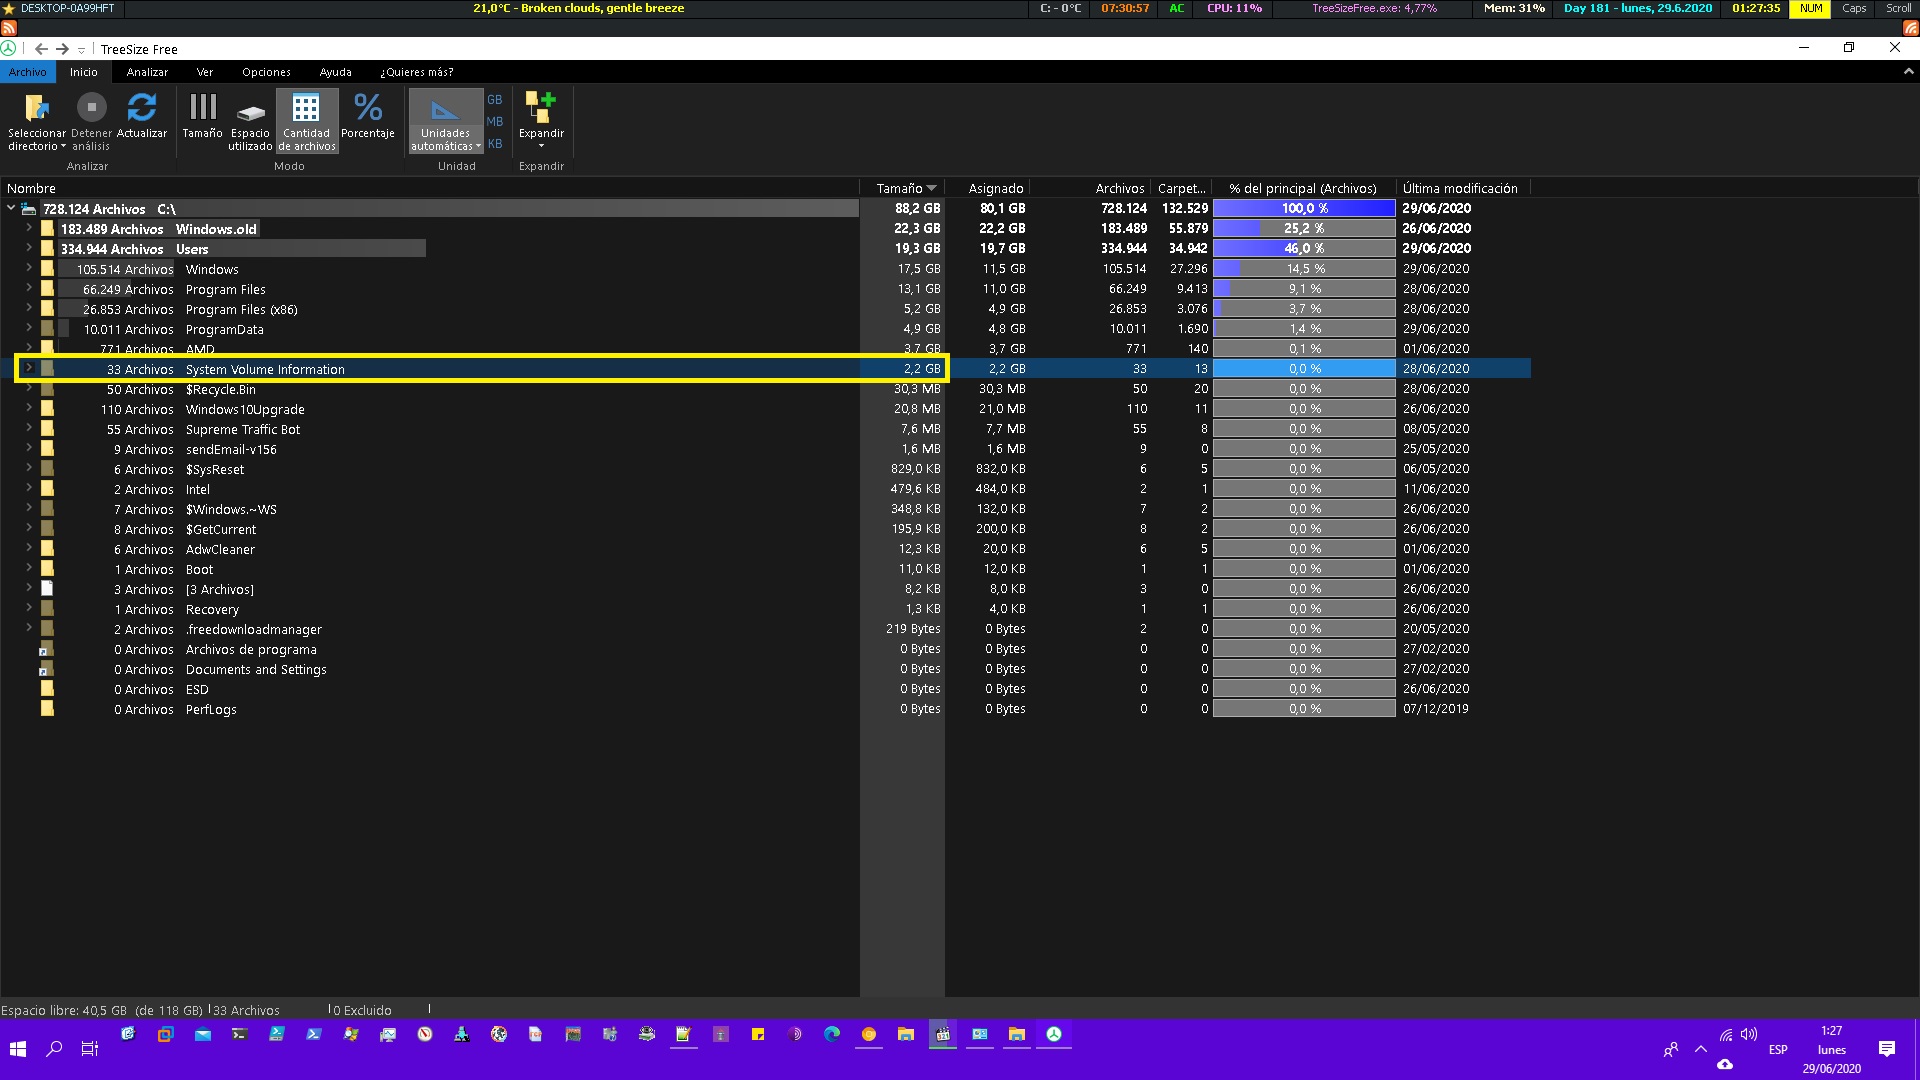Select the Windows folder row

coord(765,269)
